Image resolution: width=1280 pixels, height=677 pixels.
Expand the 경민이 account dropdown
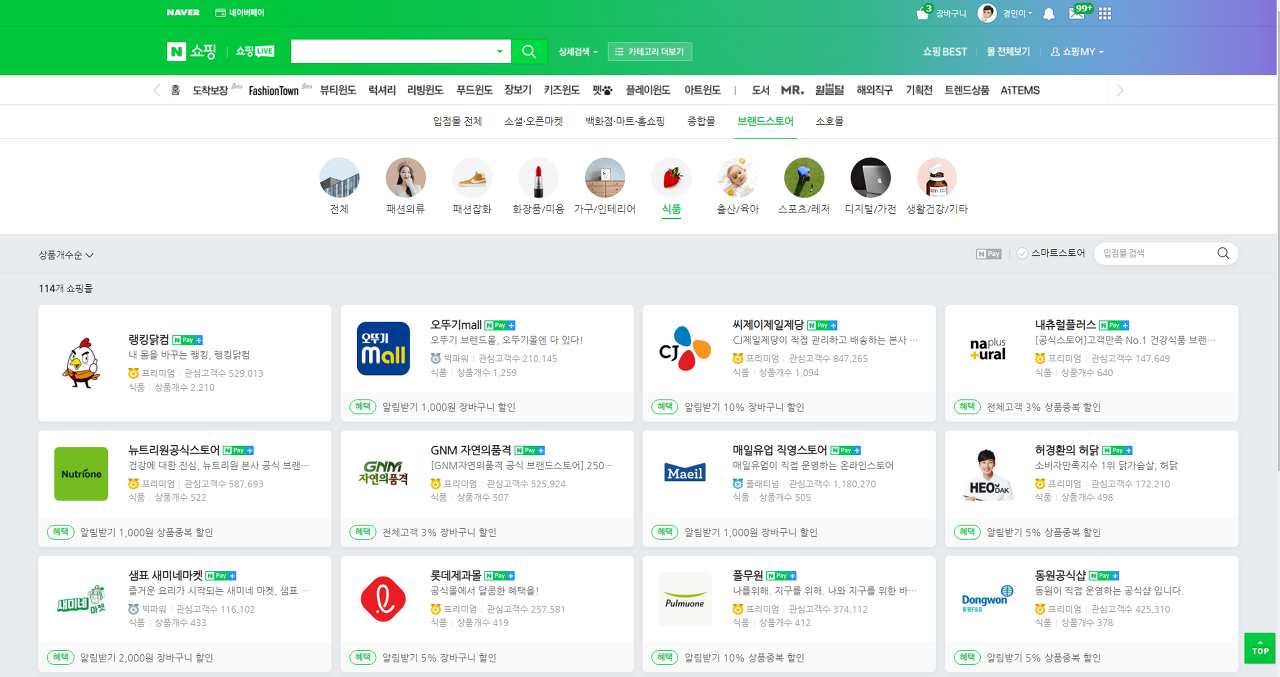1018,14
